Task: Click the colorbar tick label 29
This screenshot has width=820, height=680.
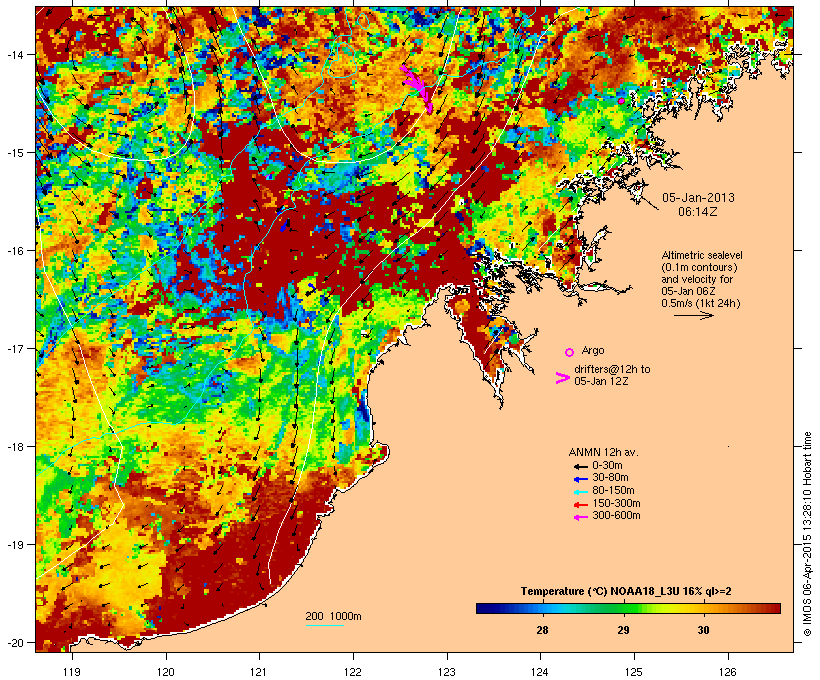Action: click(623, 630)
